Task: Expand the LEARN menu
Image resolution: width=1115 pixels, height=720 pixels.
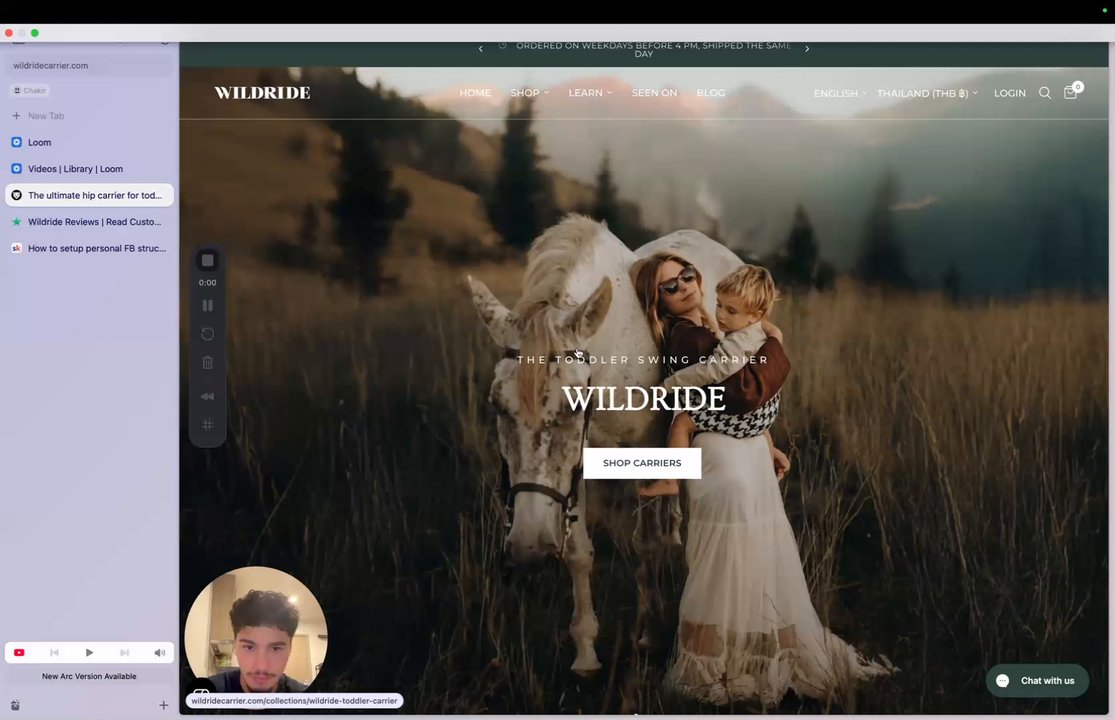Action: point(590,93)
